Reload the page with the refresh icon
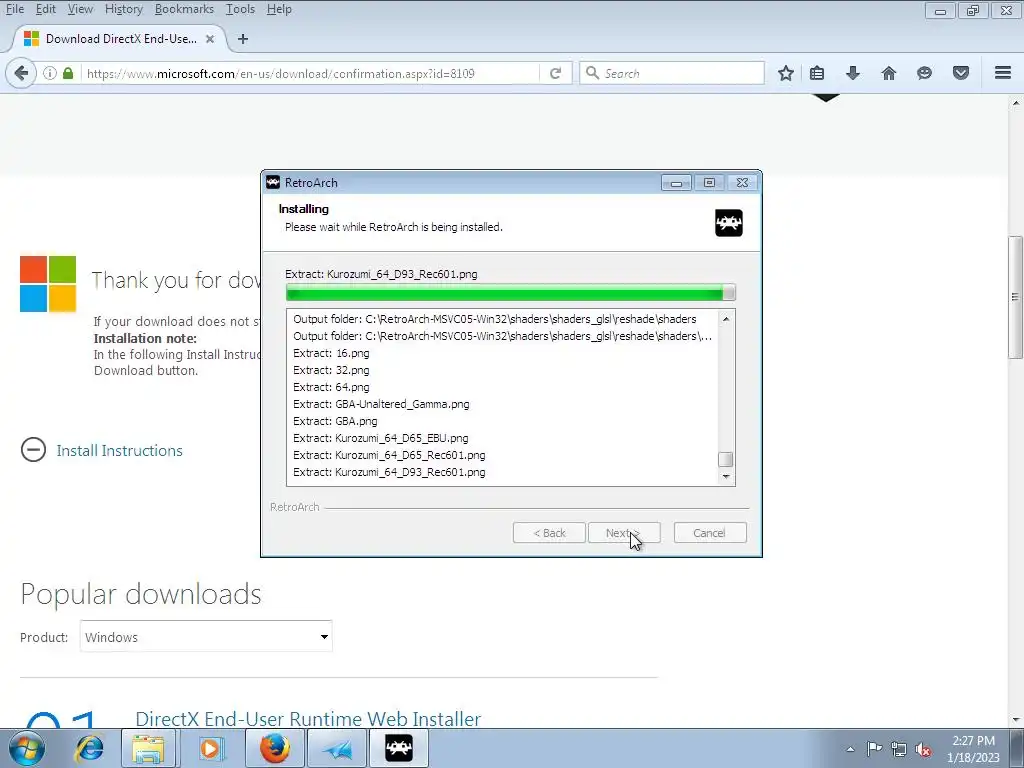The image size is (1024, 768). tap(555, 73)
